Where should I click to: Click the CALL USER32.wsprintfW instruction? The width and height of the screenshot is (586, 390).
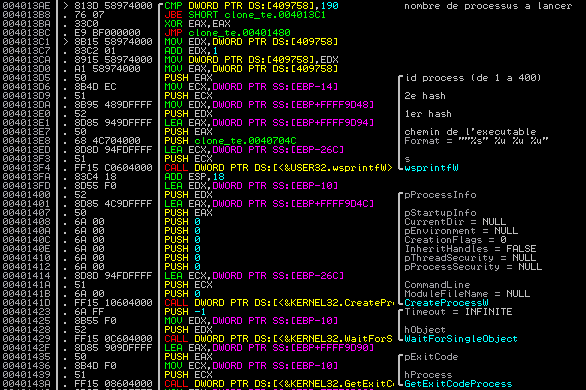click(x=278, y=168)
